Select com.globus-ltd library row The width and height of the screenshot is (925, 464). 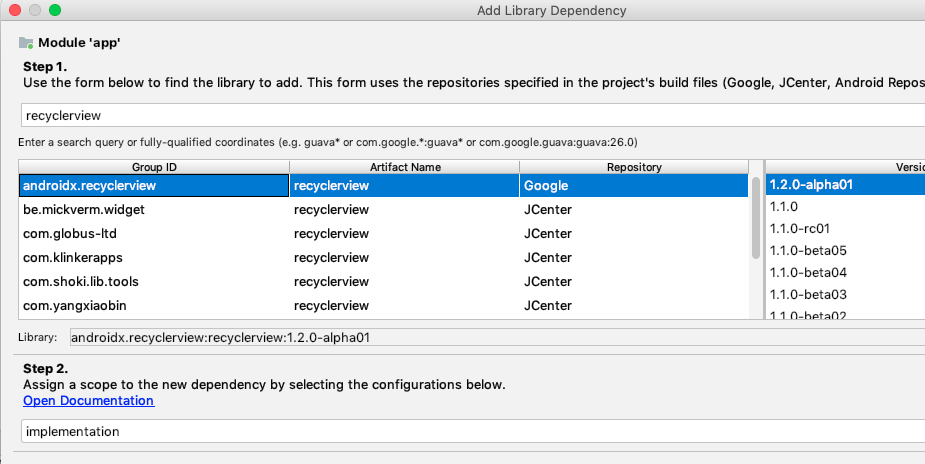coord(383,233)
